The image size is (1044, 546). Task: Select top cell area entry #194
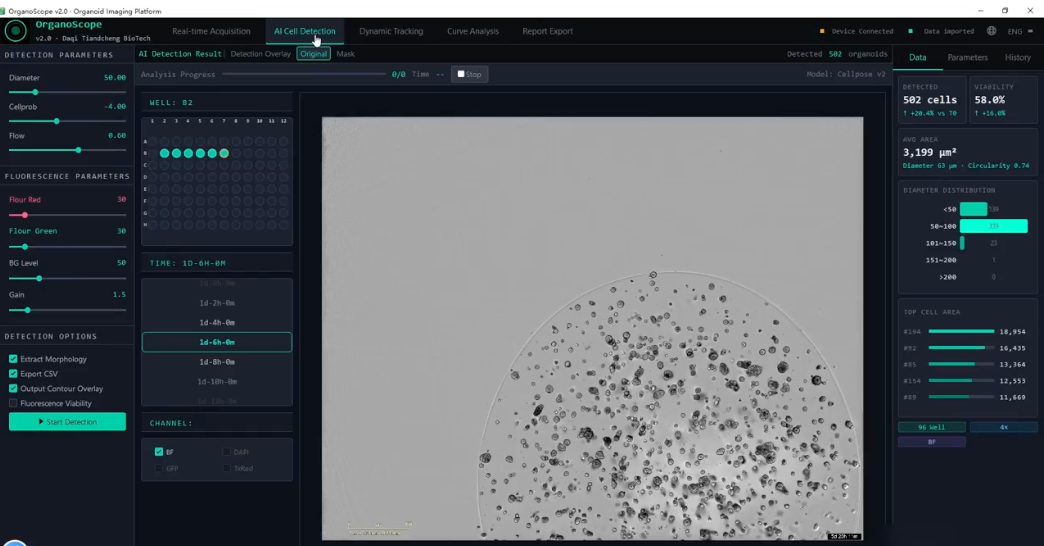click(x=964, y=331)
